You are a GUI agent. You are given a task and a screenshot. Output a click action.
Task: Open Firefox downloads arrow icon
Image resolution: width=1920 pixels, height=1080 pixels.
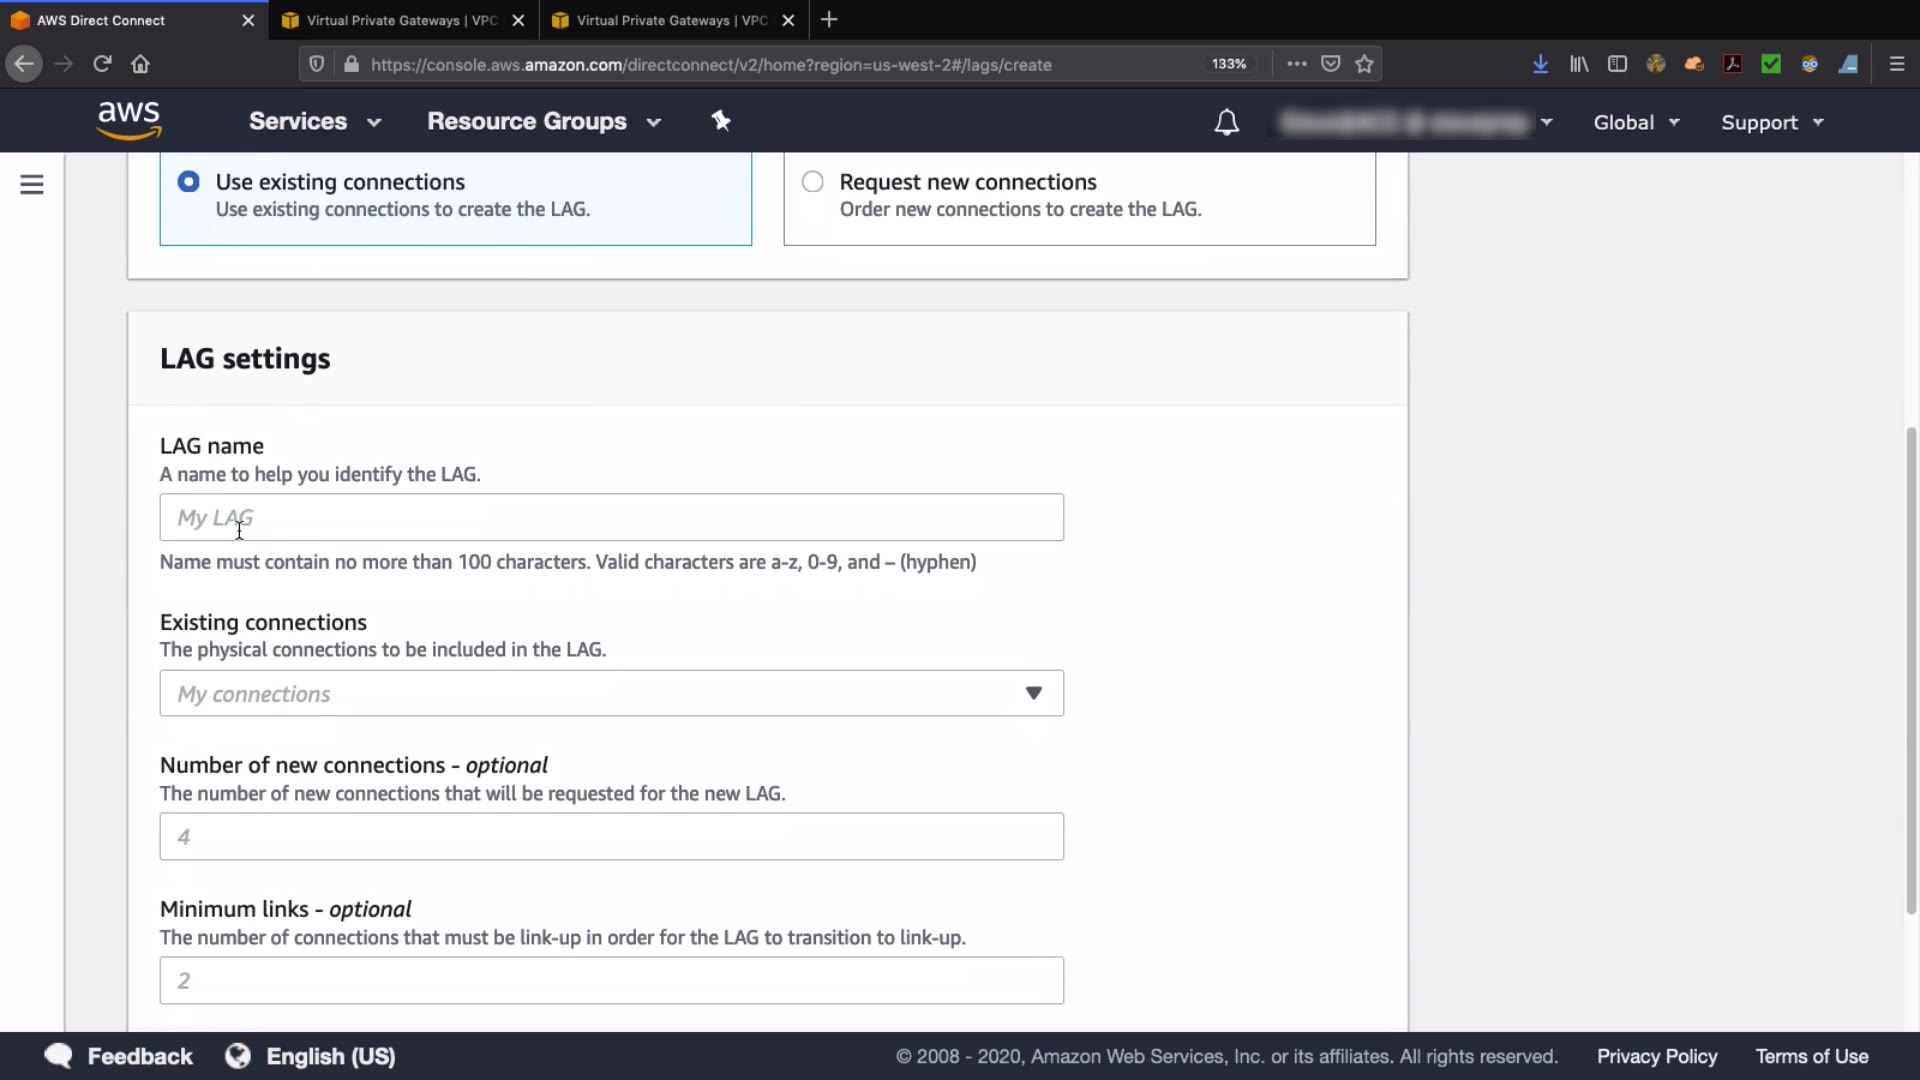click(1540, 64)
